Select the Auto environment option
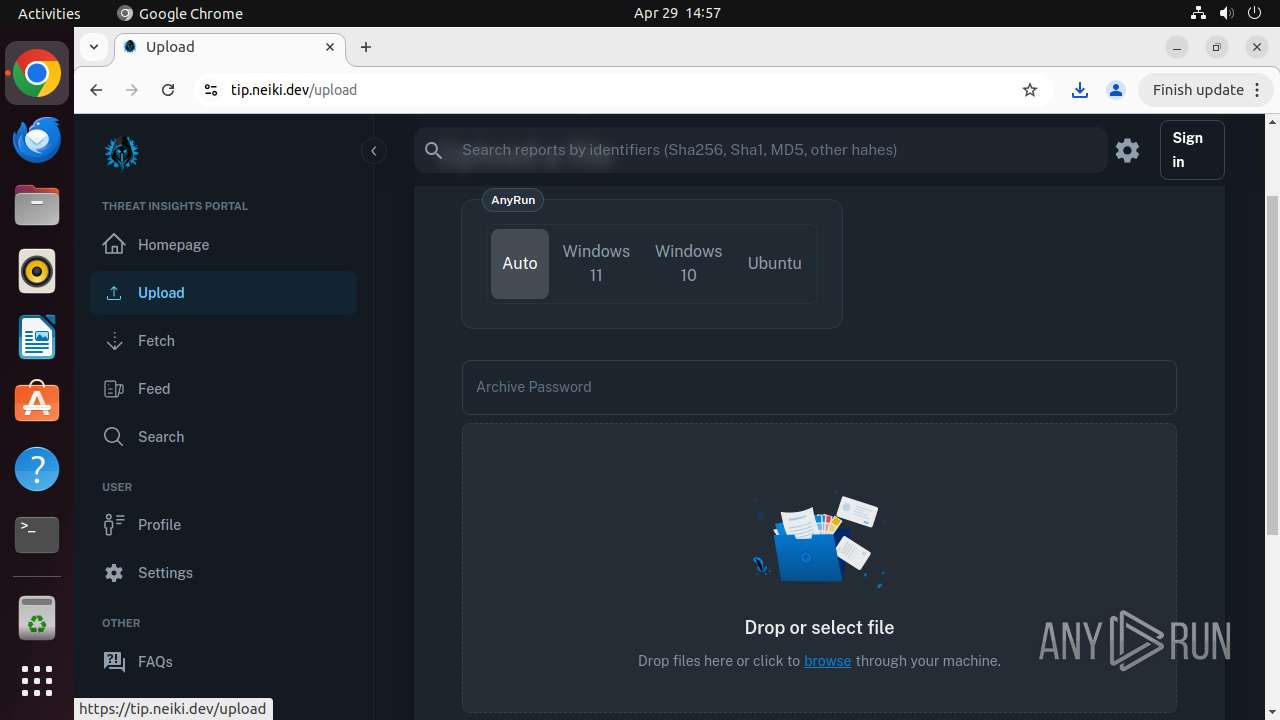Image resolution: width=1280 pixels, height=720 pixels. (x=520, y=264)
